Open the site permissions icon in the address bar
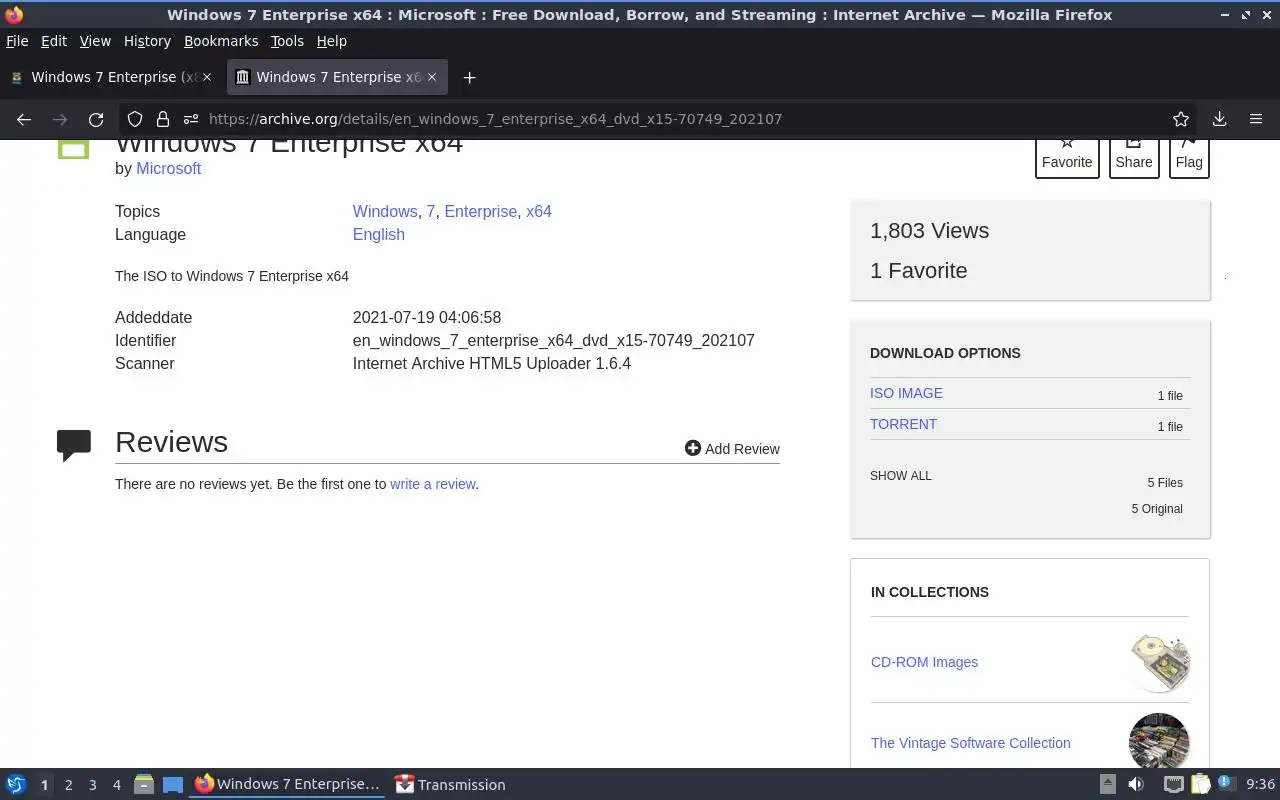1280x800 pixels. click(190, 119)
